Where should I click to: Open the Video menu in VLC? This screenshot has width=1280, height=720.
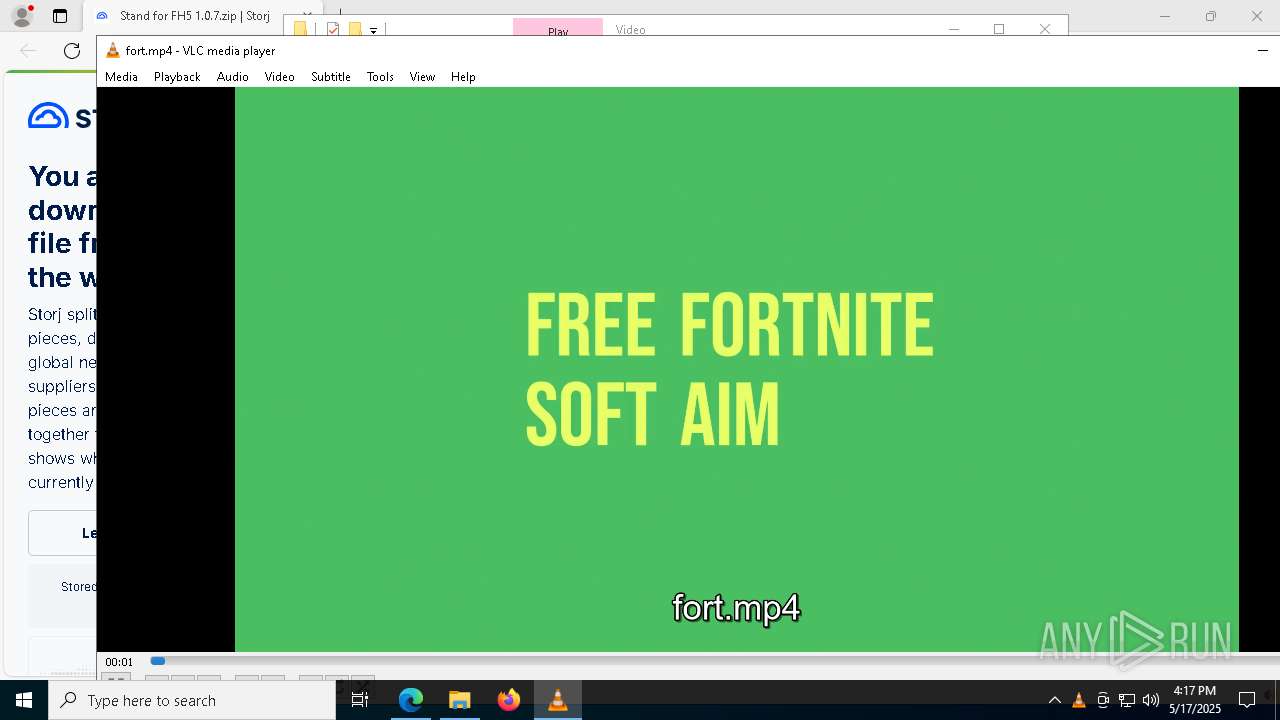click(x=279, y=77)
